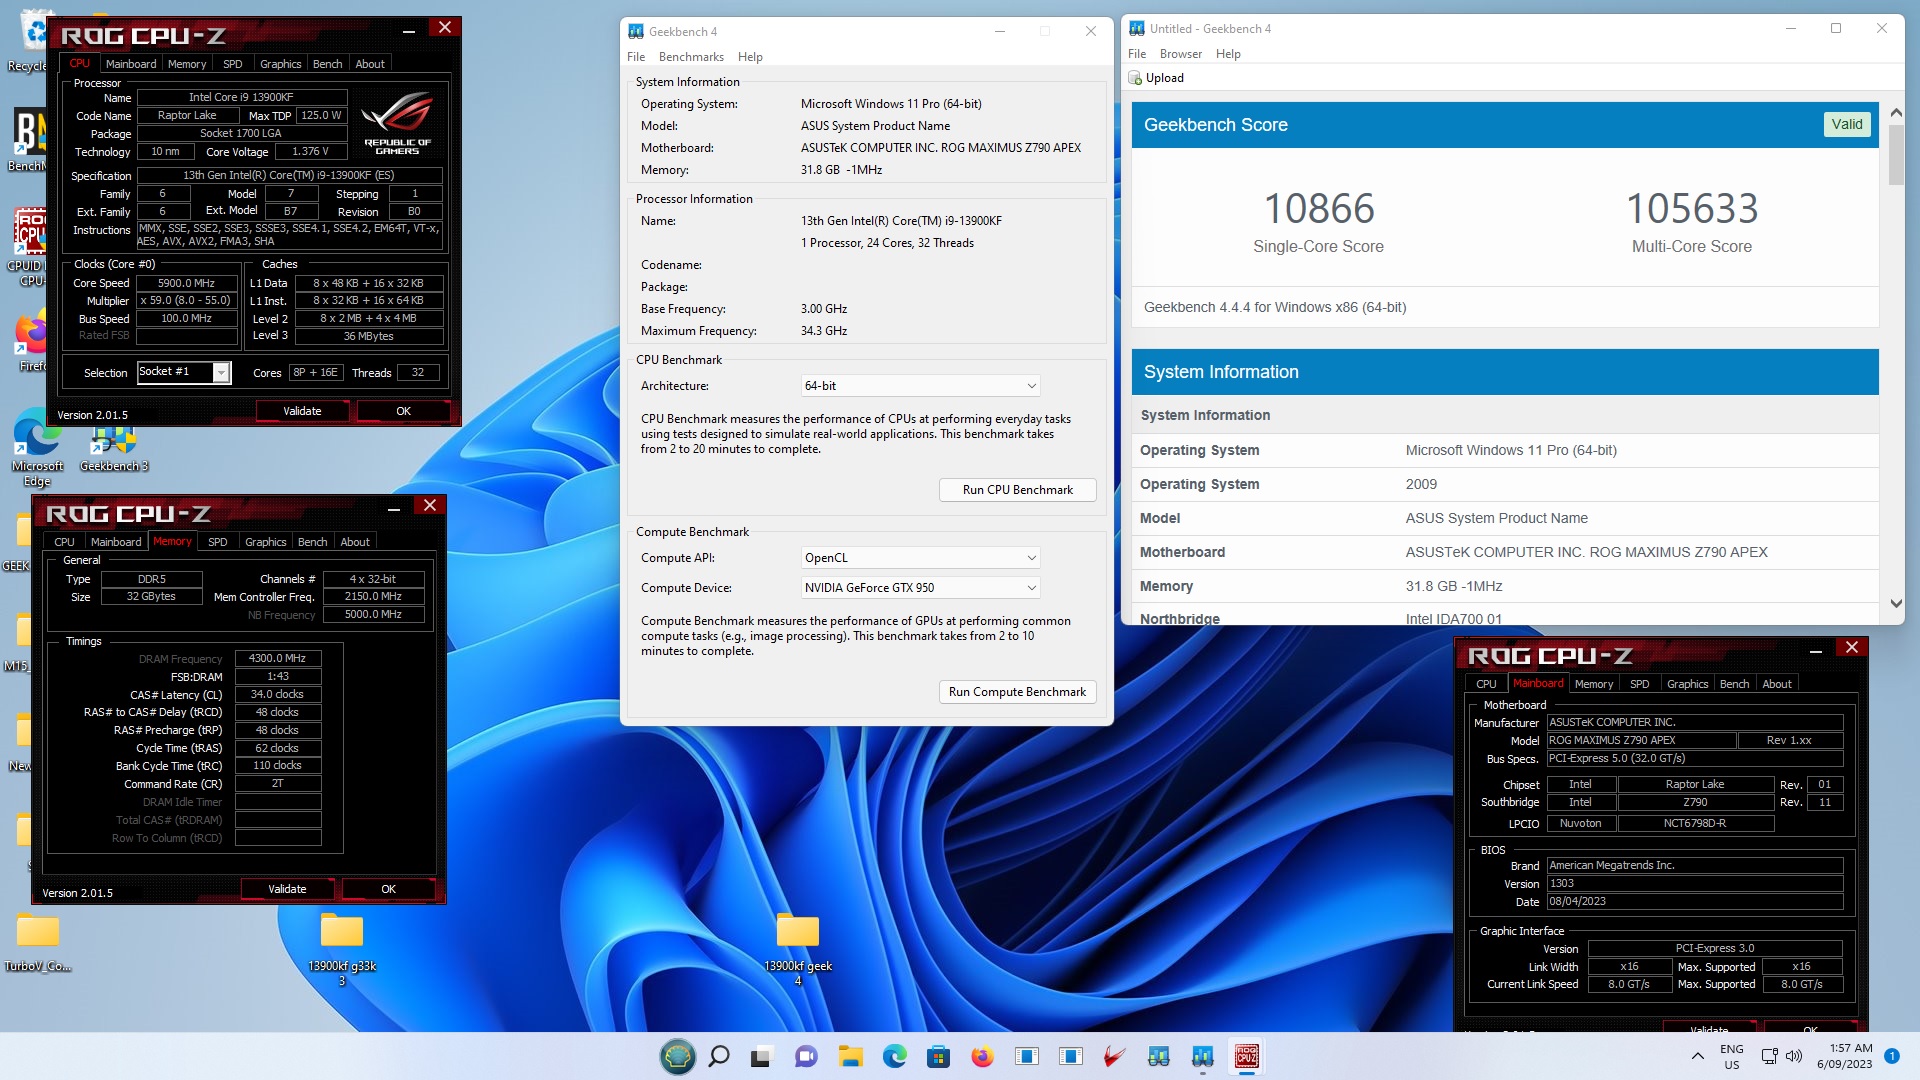Click Run Compute Benchmark button
This screenshot has height=1080, width=1920.
point(1017,692)
